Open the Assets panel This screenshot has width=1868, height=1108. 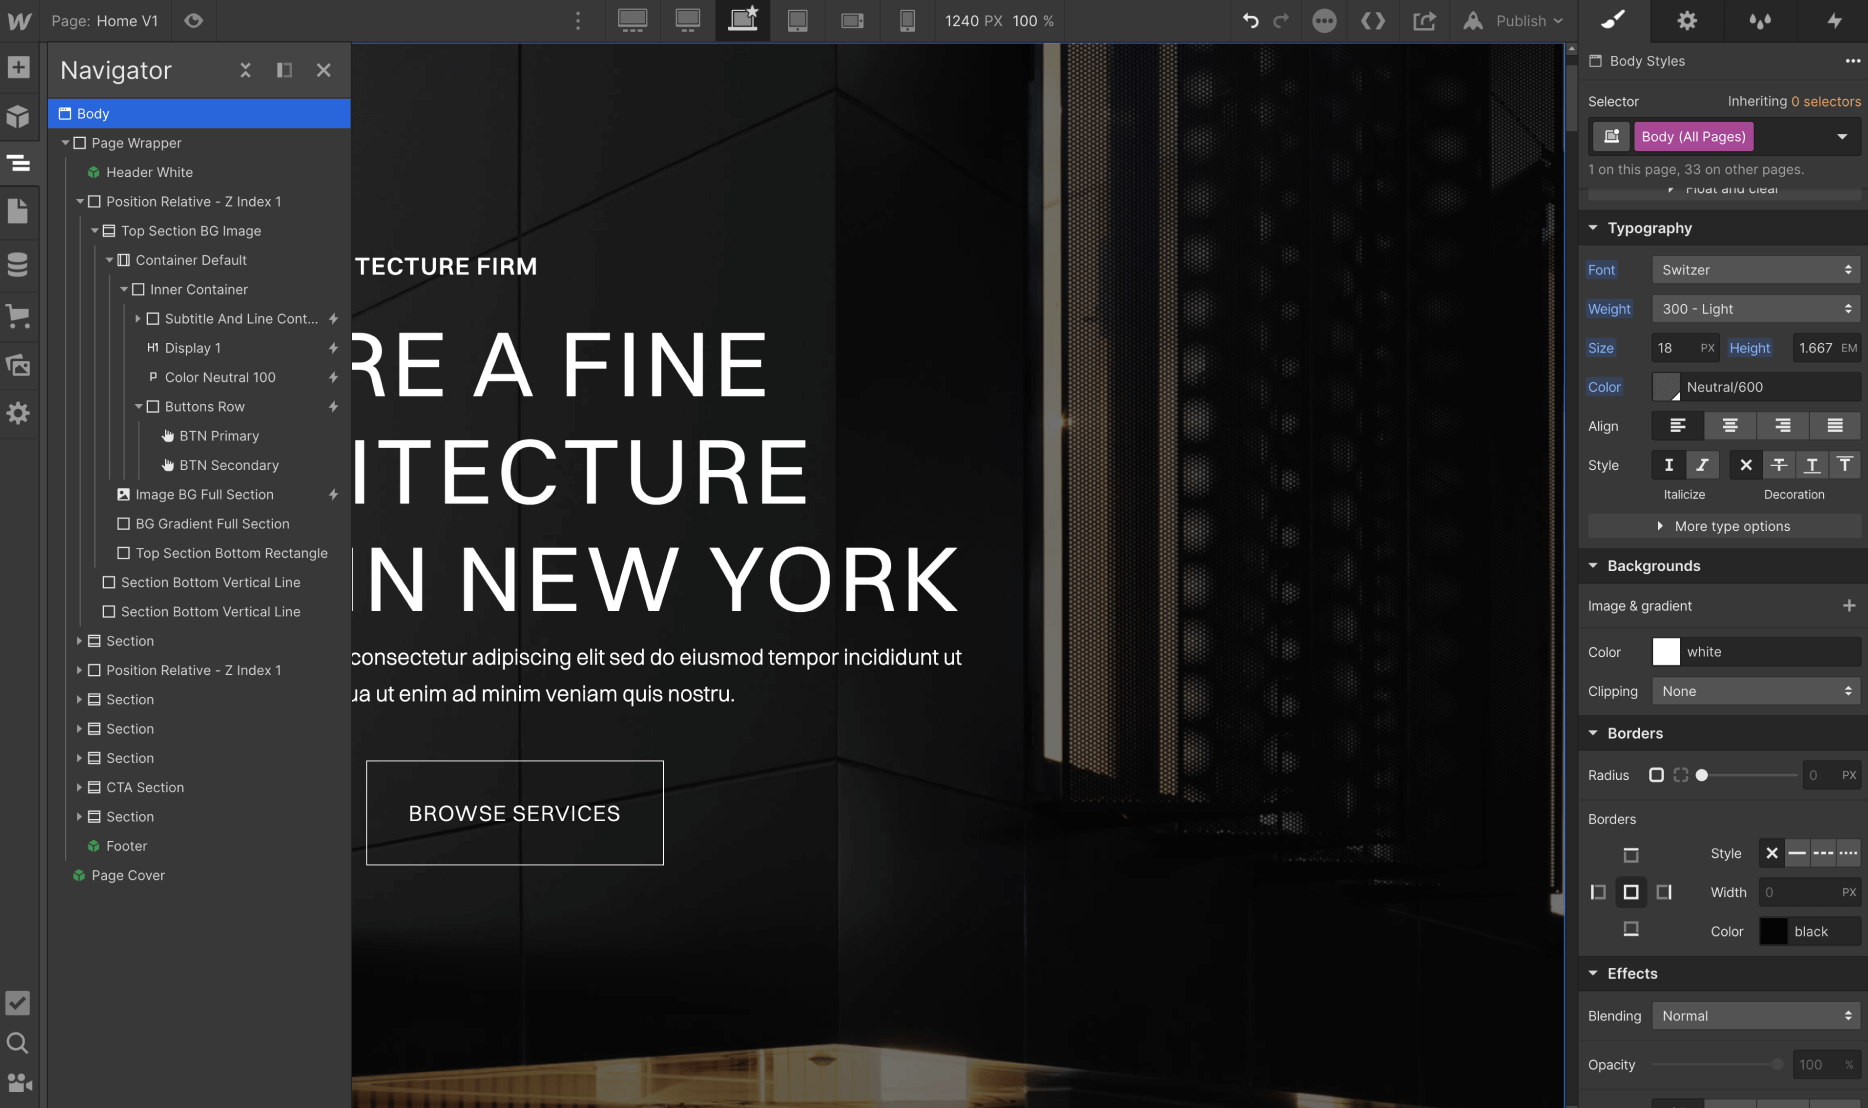pyautogui.click(x=18, y=365)
